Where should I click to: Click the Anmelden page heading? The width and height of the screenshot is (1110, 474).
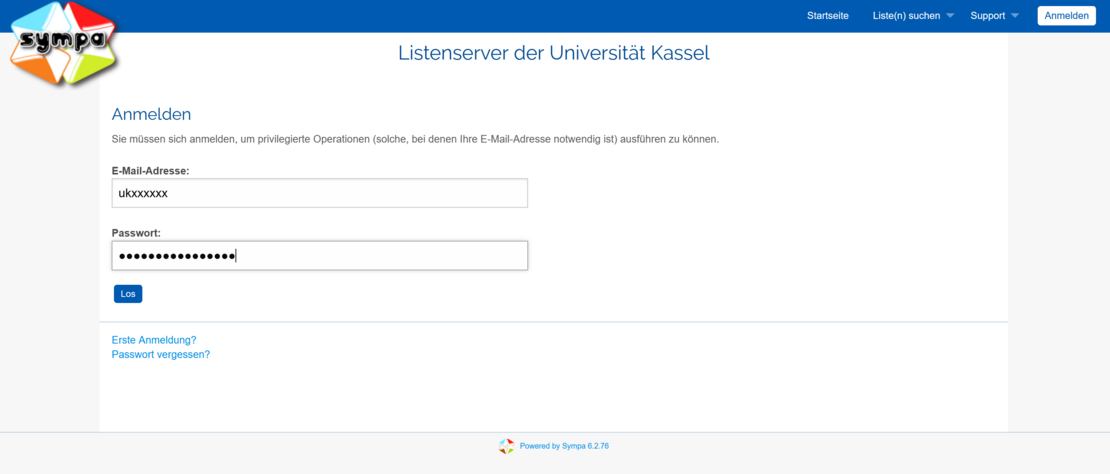point(151,114)
